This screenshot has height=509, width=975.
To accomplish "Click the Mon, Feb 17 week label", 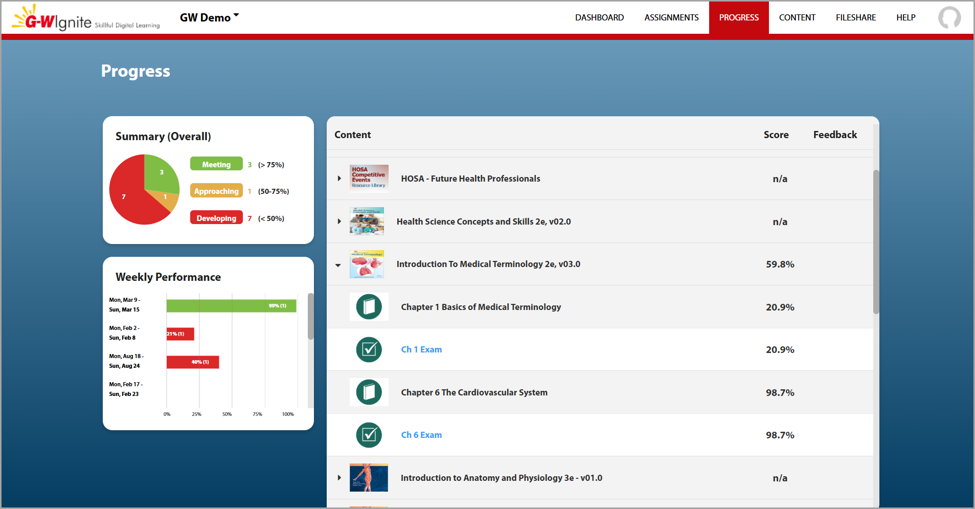I will pos(125,389).
